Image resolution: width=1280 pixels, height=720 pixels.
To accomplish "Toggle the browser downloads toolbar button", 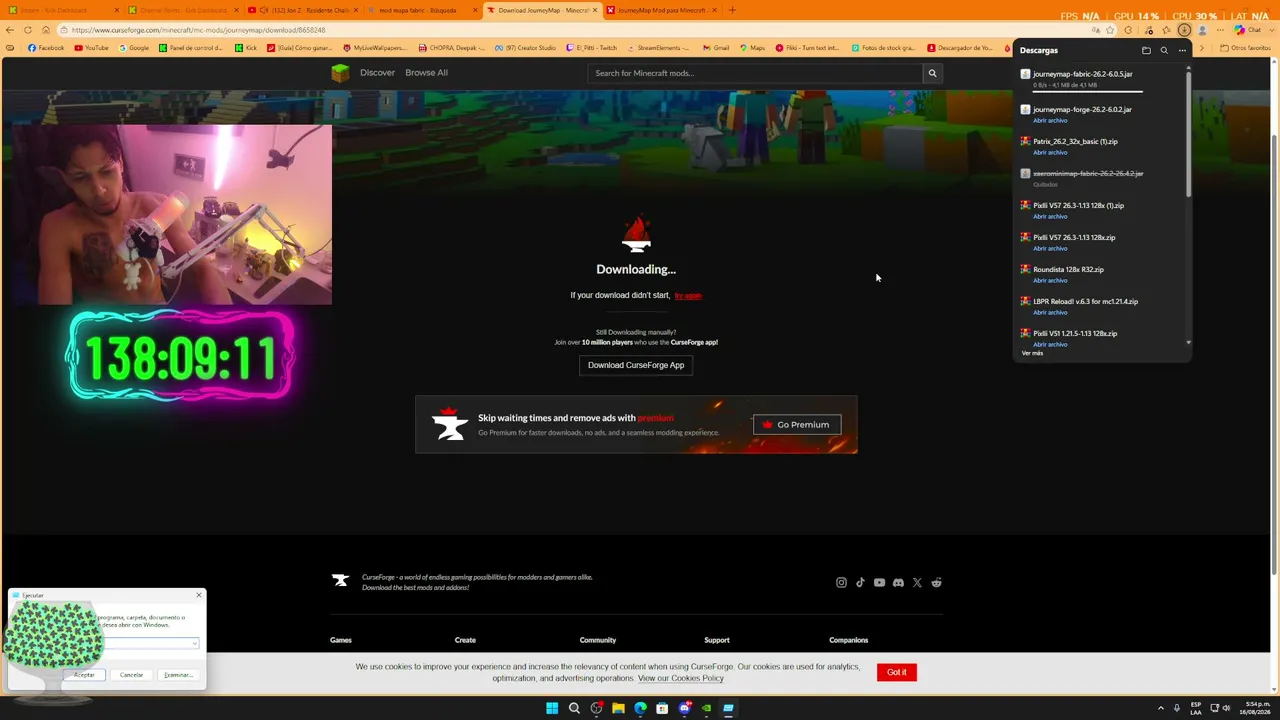I will (1184, 30).
